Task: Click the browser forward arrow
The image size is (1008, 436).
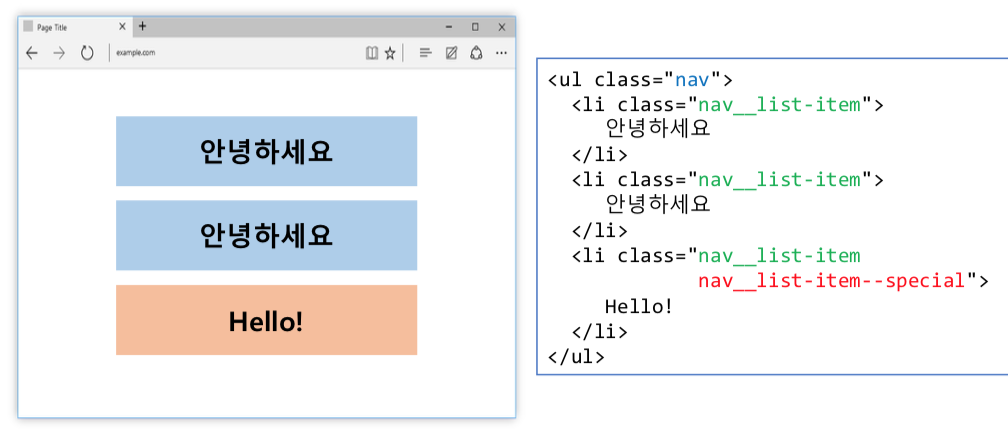Action: coord(59,53)
